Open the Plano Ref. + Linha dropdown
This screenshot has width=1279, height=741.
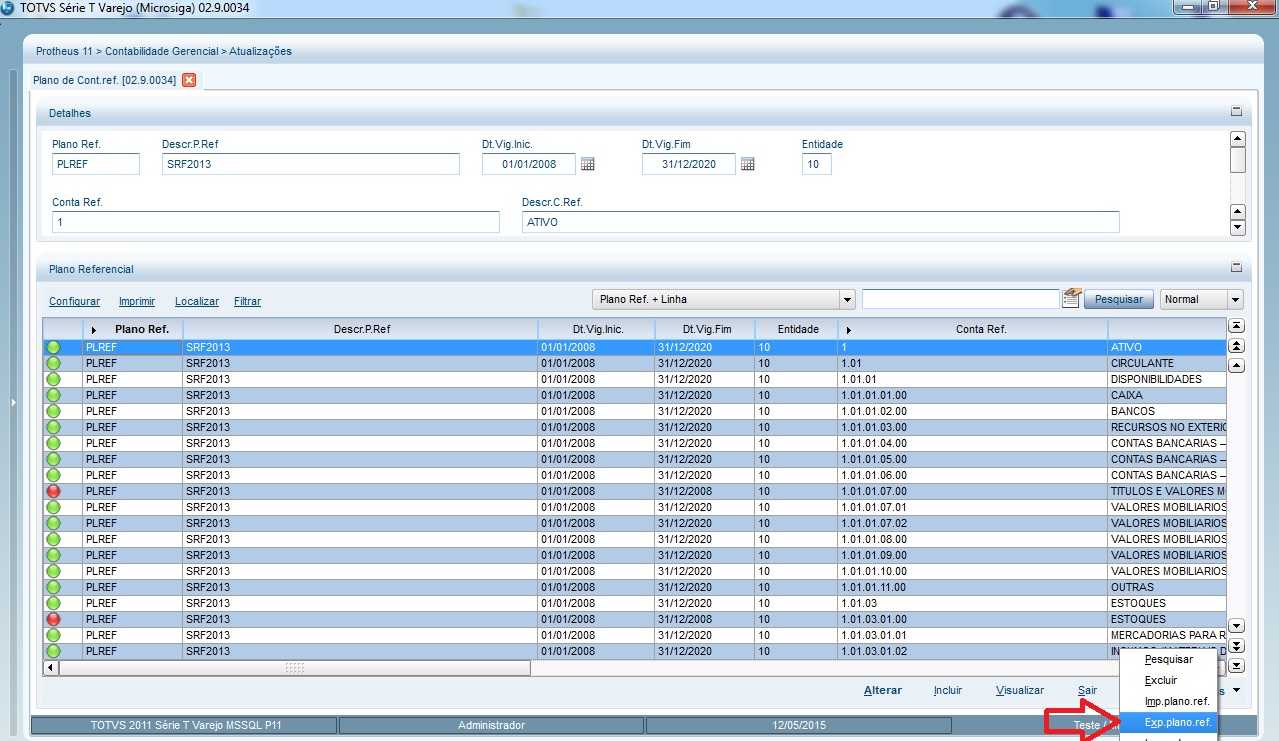click(x=846, y=298)
